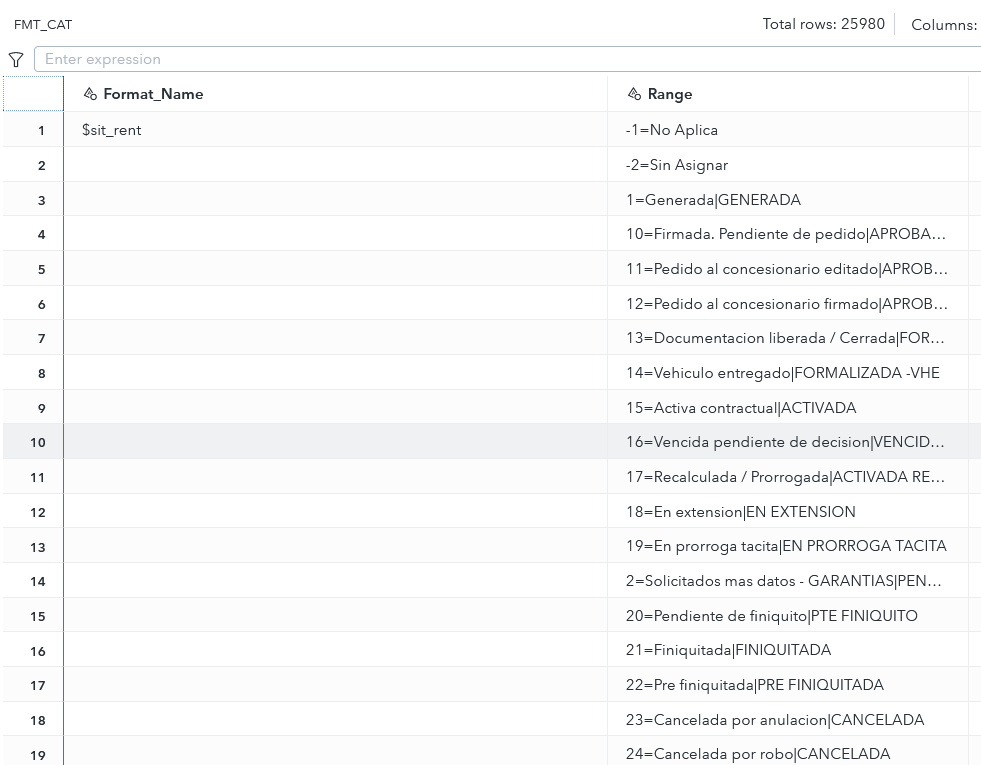Click the Format_Name column header

(153, 93)
